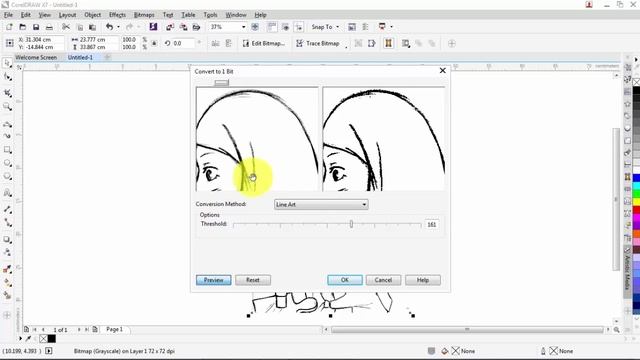Screen dimensions: 640x360
Task: Click the Open file folder icon
Action: tap(23, 27)
